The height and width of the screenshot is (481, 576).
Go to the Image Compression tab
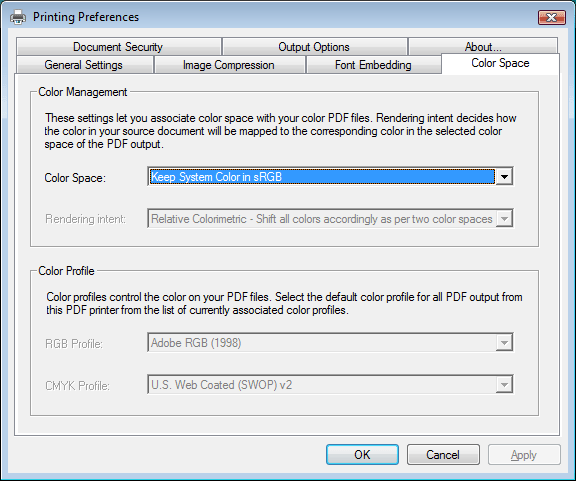coord(229,65)
